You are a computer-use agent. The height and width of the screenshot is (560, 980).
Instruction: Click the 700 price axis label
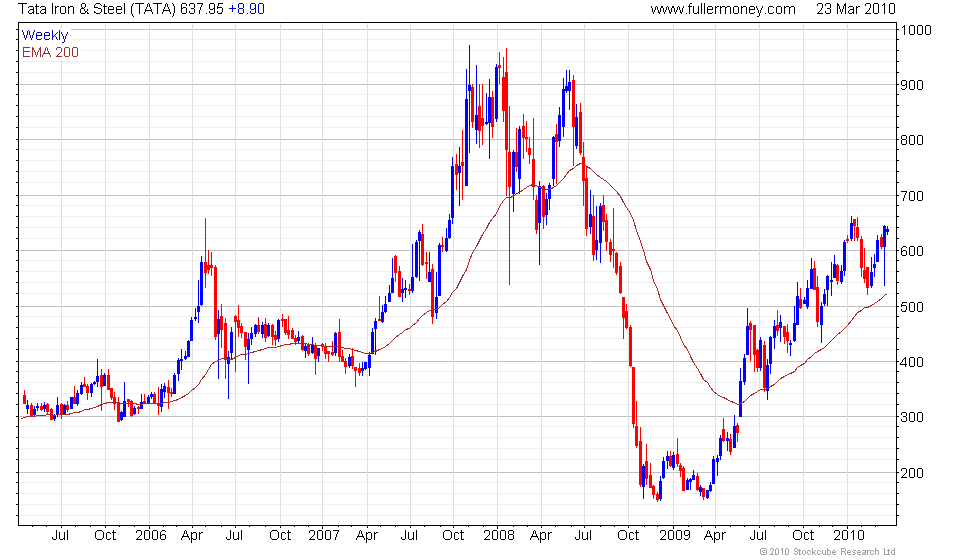click(912, 196)
